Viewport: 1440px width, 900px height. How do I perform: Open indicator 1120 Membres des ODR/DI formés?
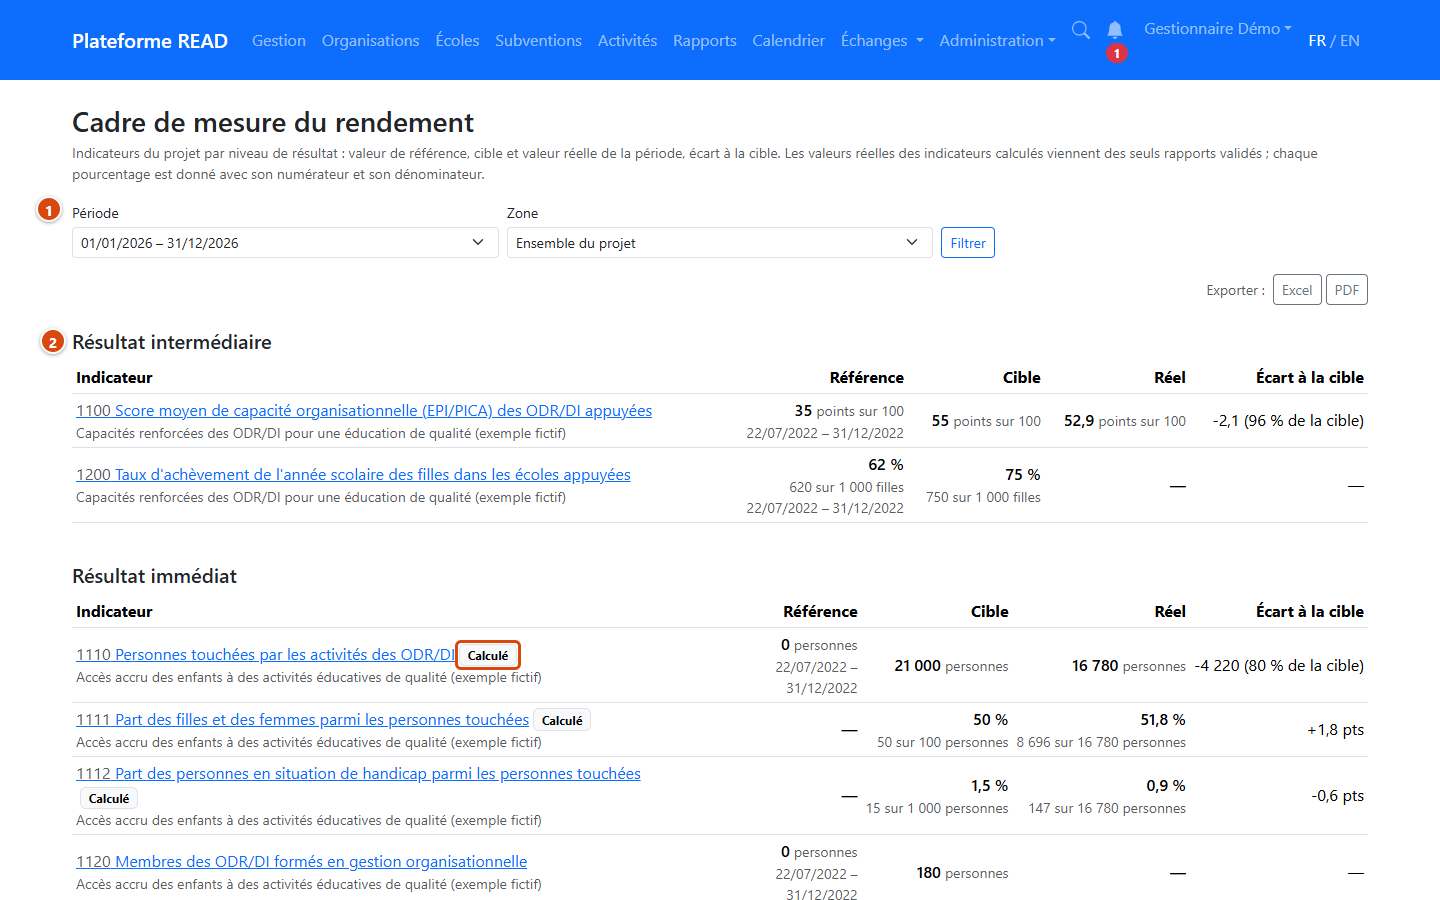pyautogui.click(x=301, y=862)
